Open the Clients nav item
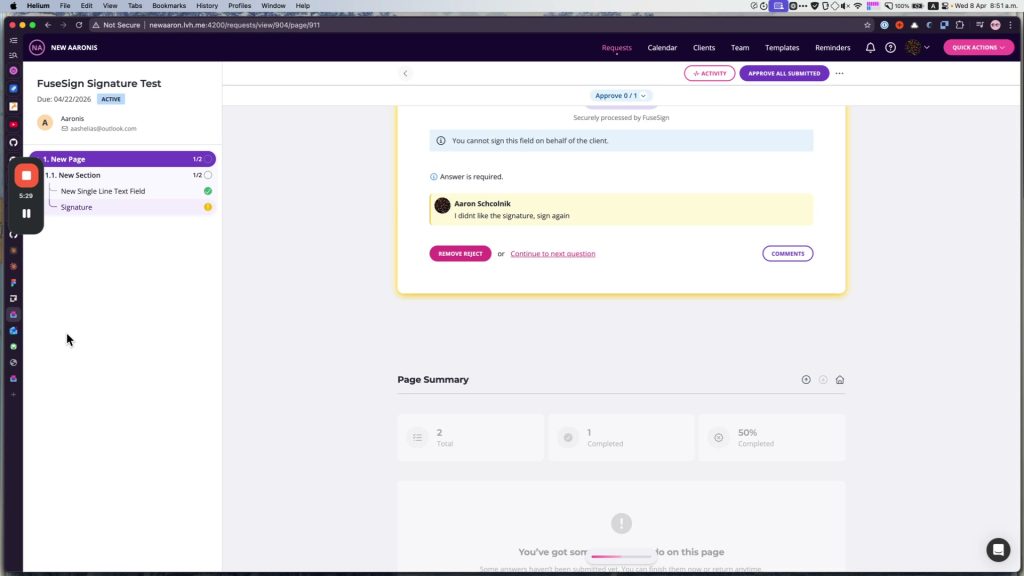The width and height of the screenshot is (1024, 576). pos(704,48)
